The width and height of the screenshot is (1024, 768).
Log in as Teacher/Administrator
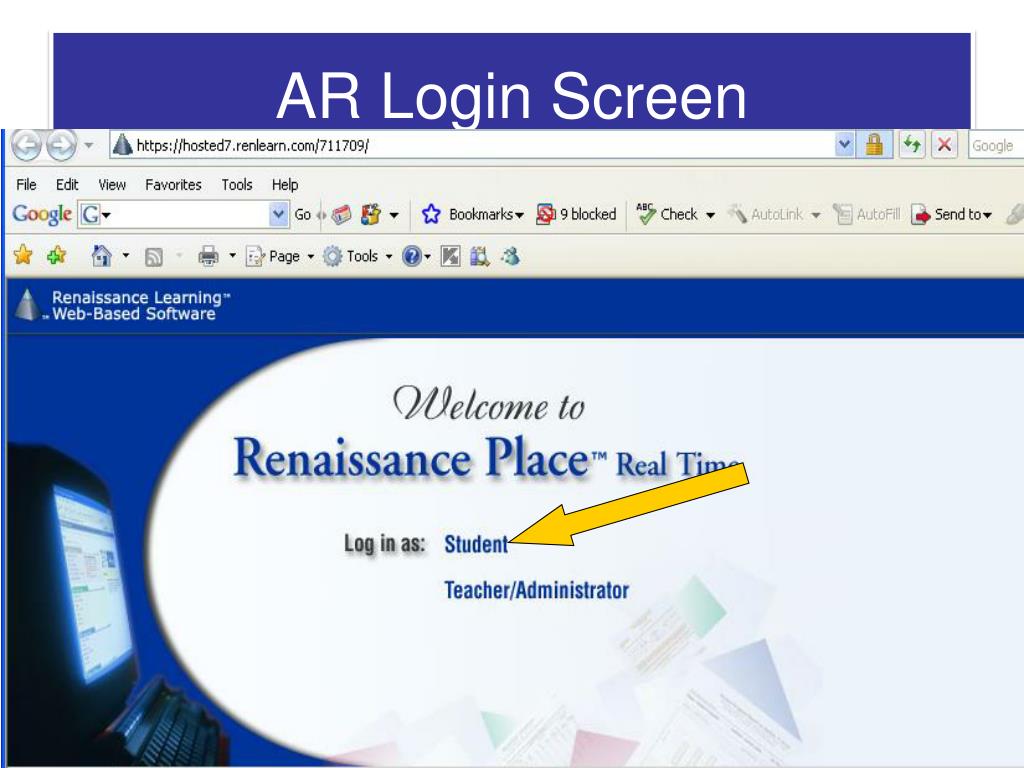(536, 588)
